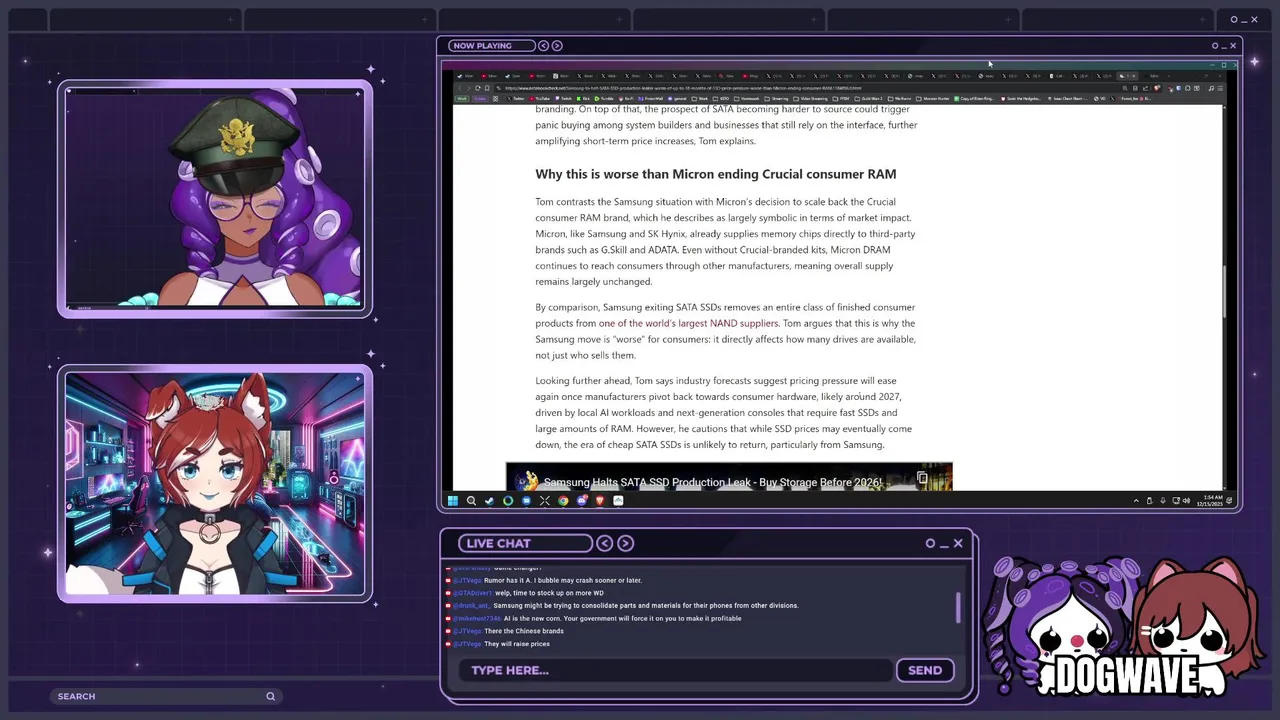Image resolution: width=1280 pixels, height=720 pixels.
Task: Focus the 'TYPE HERE...' chat input field
Action: point(675,670)
